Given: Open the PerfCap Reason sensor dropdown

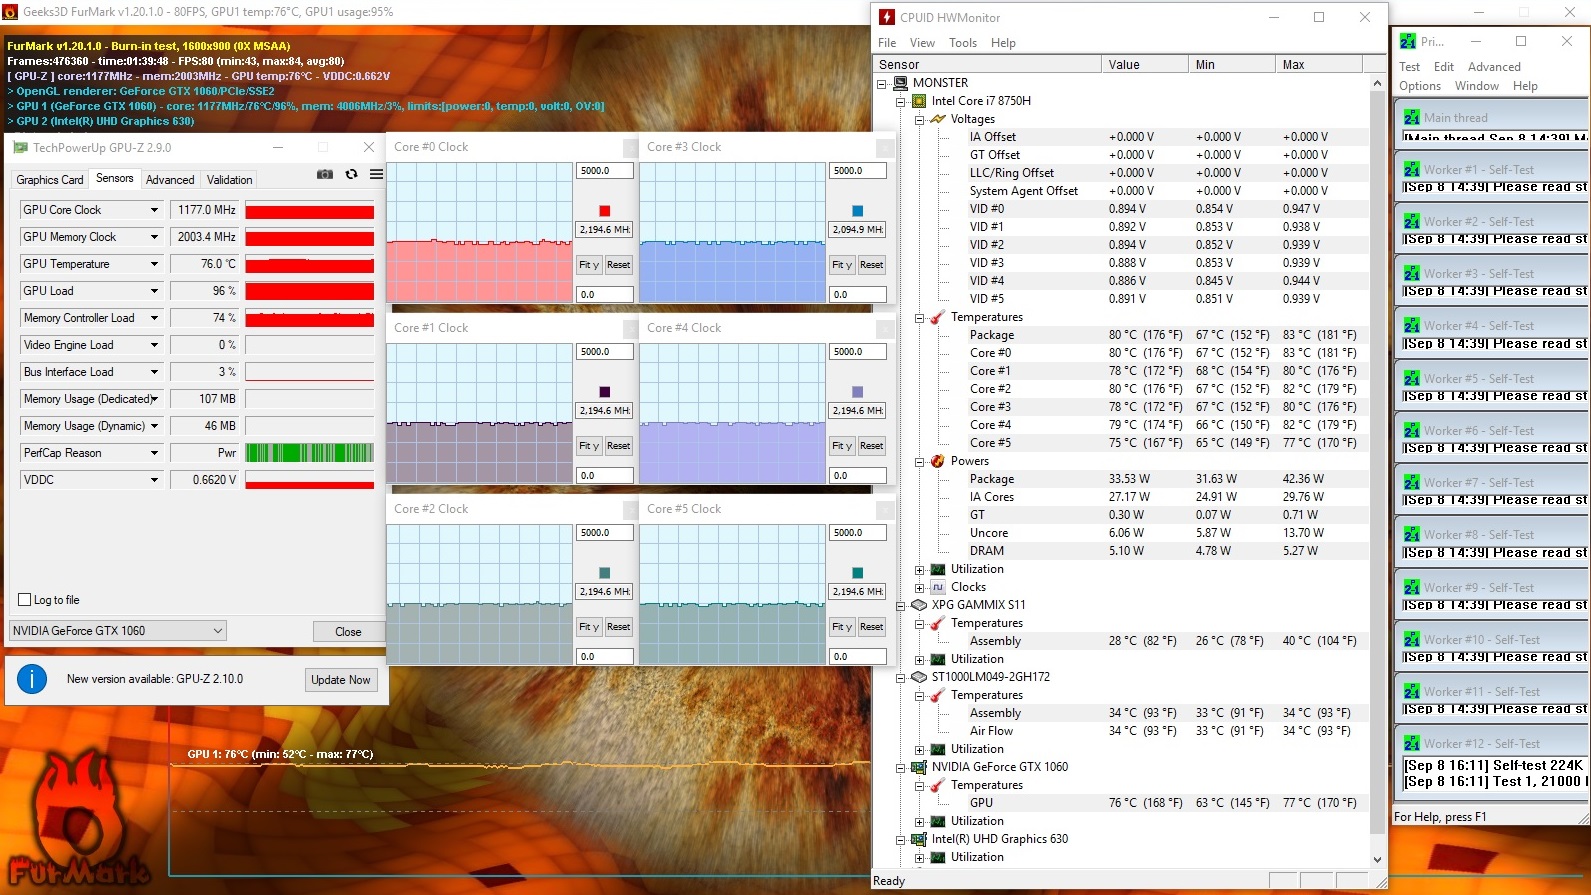Looking at the screenshot, I should (154, 453).
